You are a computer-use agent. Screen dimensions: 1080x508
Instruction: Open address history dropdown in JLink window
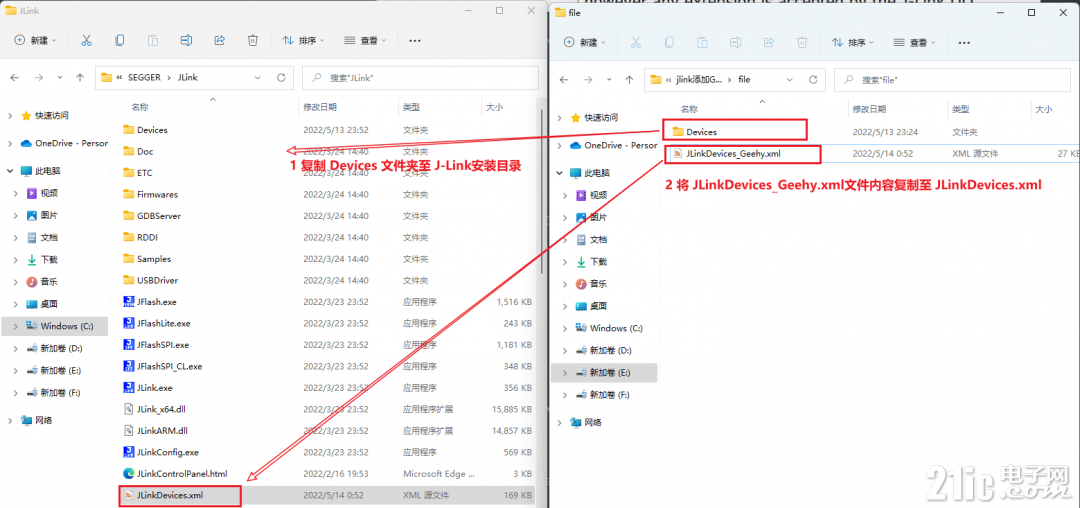click(x=259, y=78)
